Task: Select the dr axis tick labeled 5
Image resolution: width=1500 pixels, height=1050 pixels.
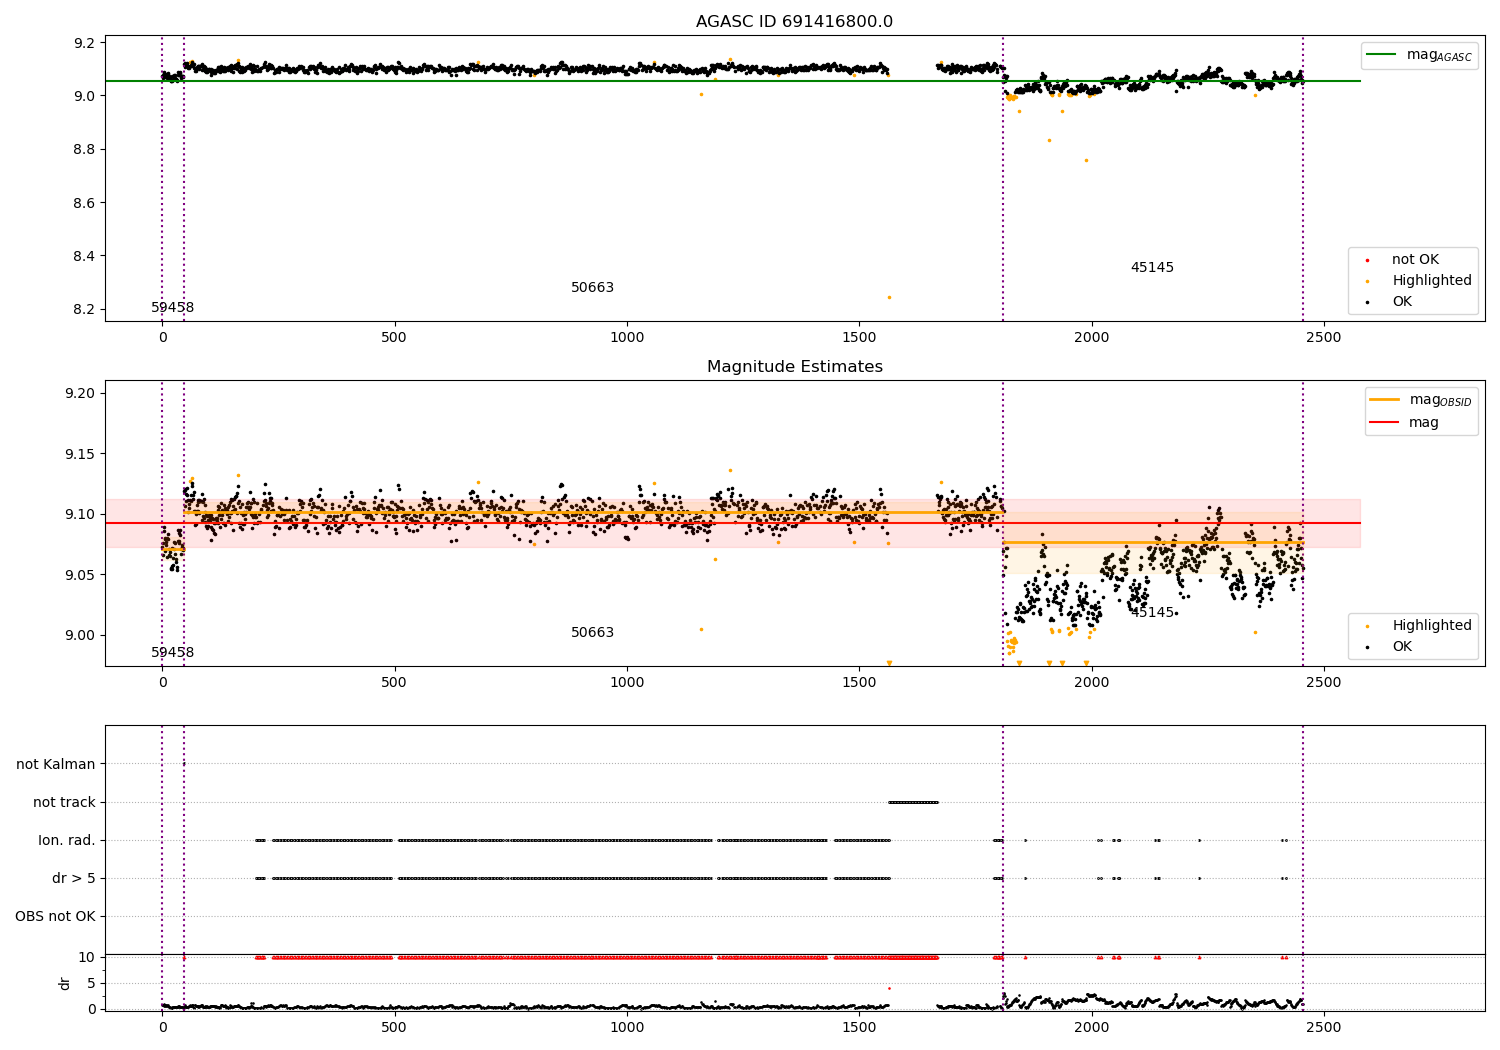Action: (x=91, y=984)
